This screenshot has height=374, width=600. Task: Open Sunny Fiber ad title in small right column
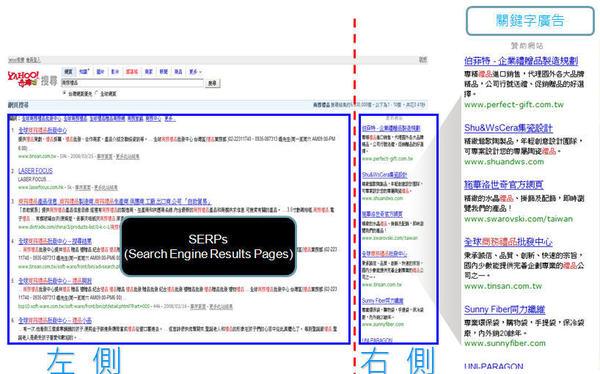coord(383,301)
